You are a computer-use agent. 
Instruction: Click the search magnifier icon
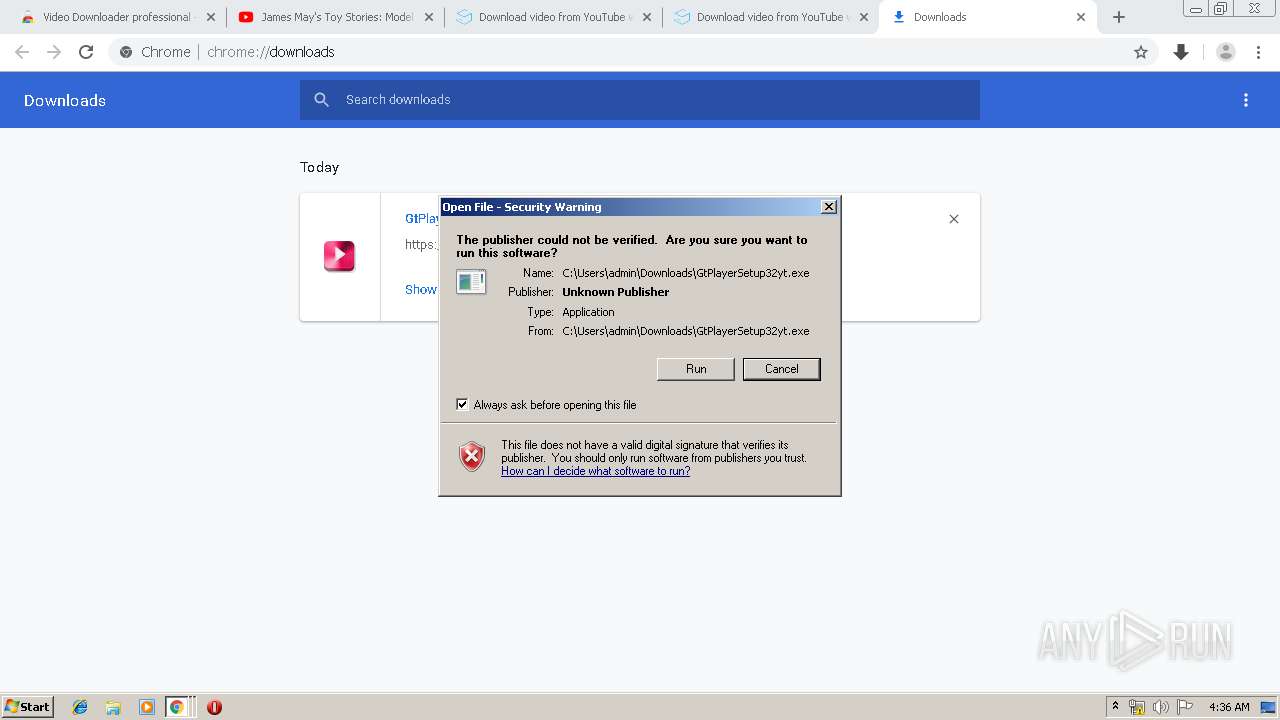point(322,100)
